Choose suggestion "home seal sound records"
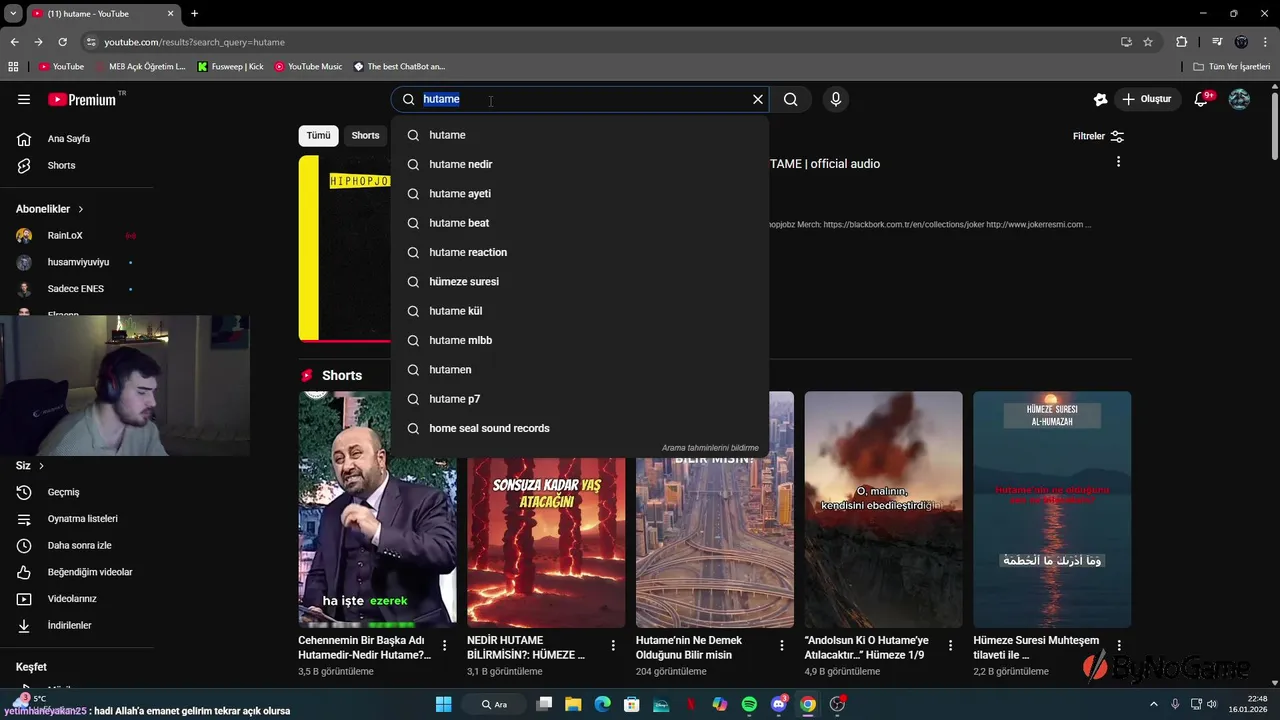1280x720 pixels. click(580, 428)
